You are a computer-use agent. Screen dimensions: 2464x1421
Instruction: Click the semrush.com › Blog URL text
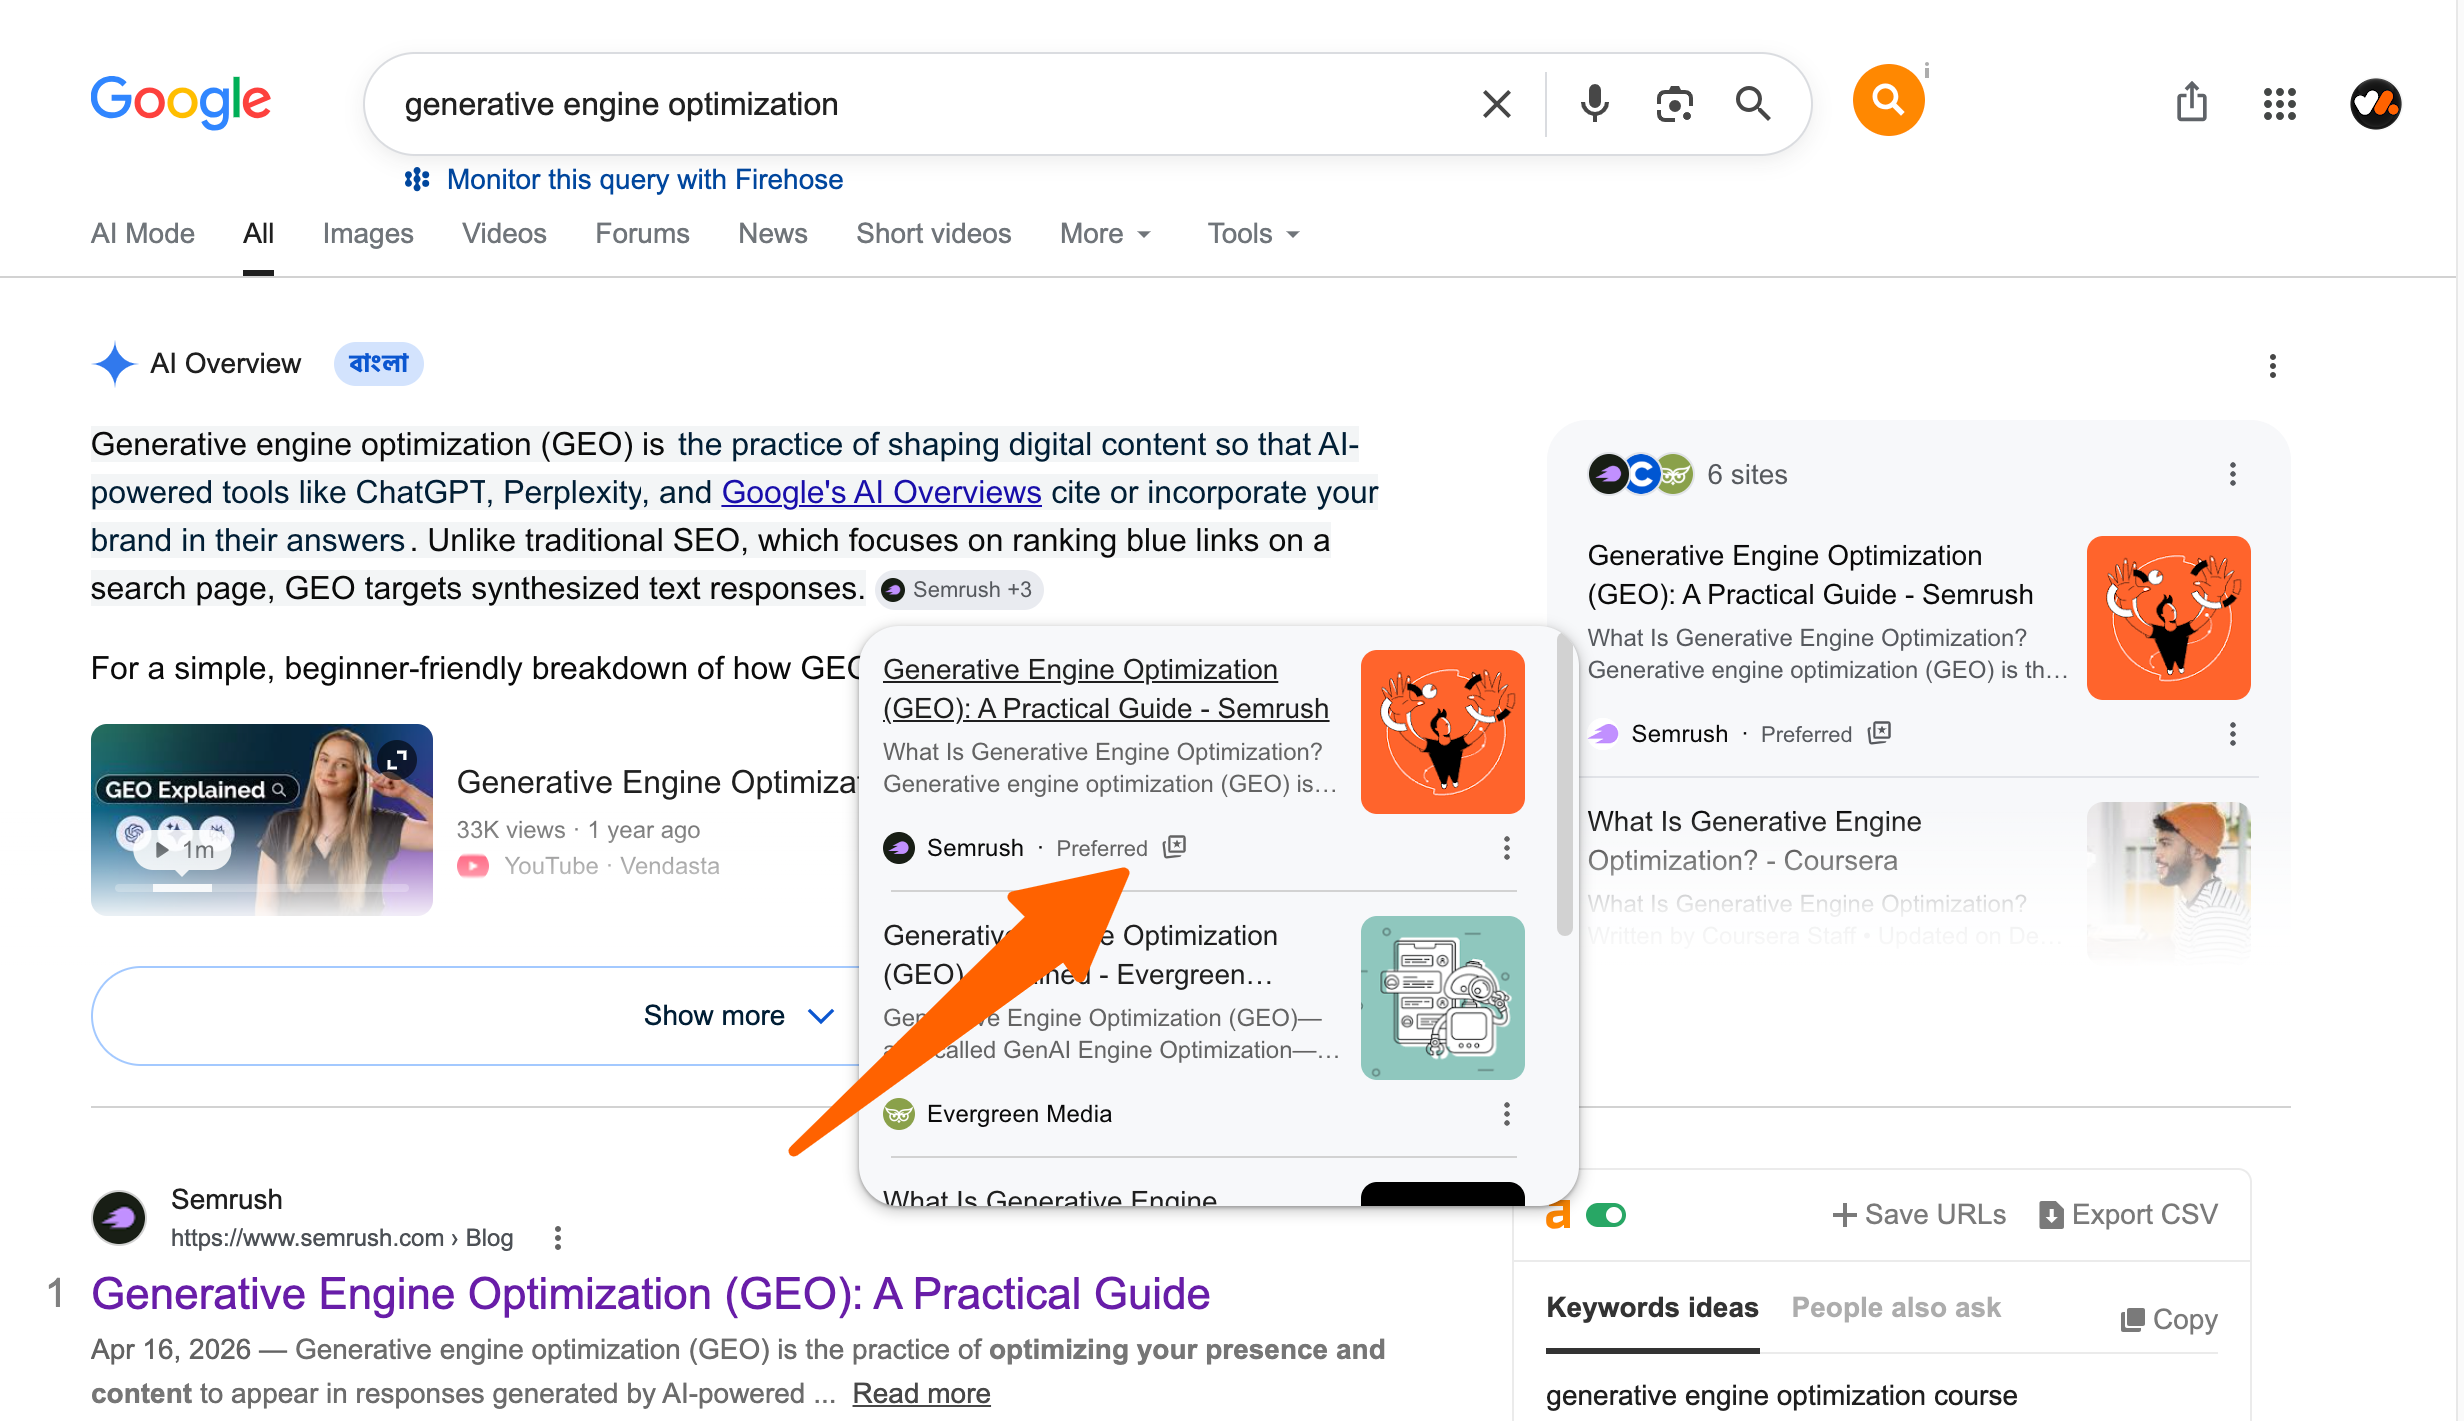coord(342,1238)
